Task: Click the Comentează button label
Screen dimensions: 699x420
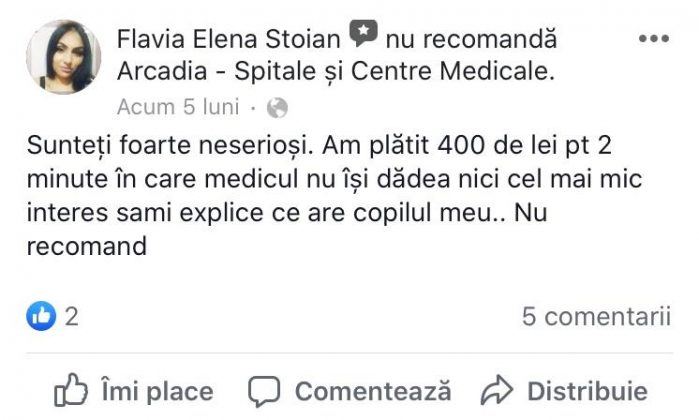Action: (x=373, y=391)
